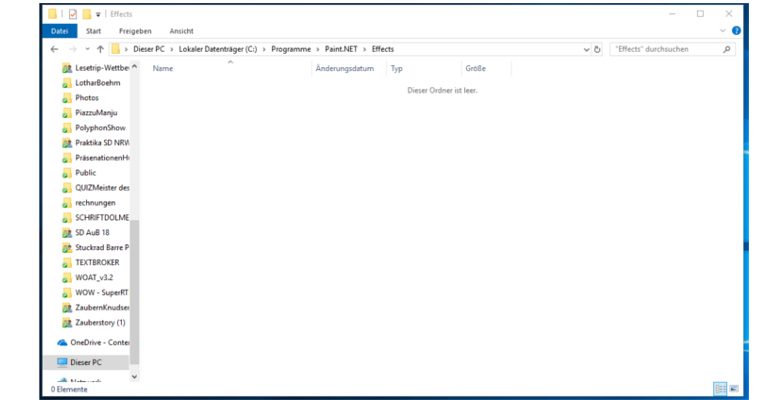Open the recent locations dropdown arrow
The height and width of the screenshot is (400, 768).
[86, 49]
